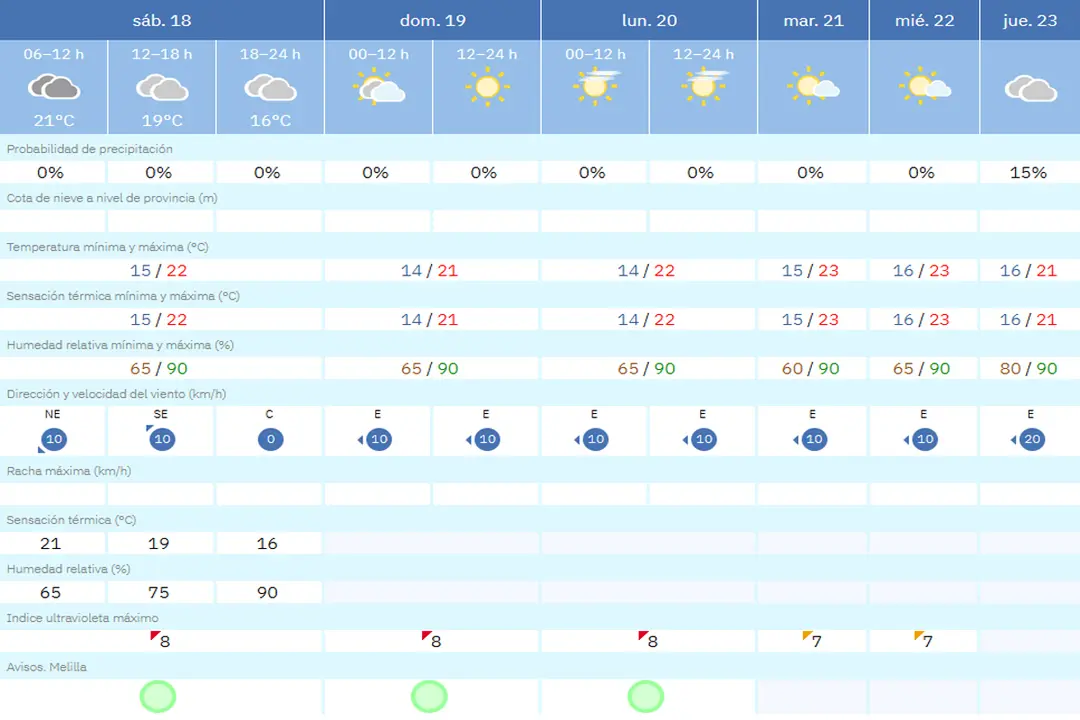
Task: Click UV index 8 marker for sáb. 18
Action: coord(160,640)
